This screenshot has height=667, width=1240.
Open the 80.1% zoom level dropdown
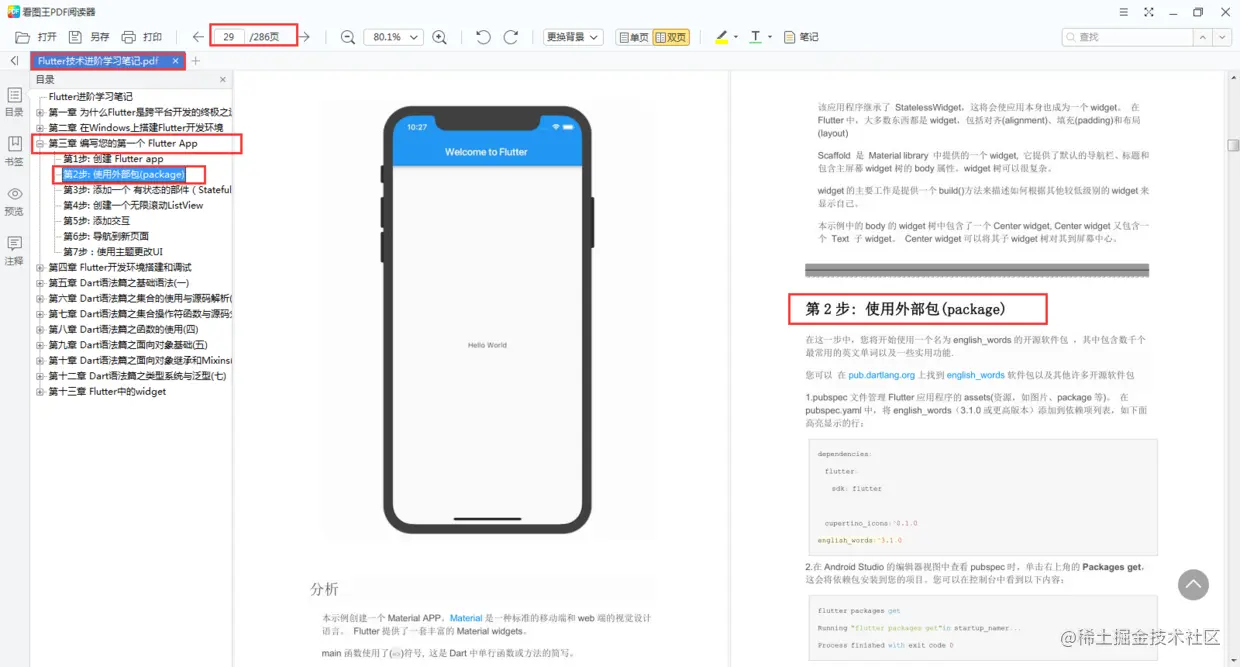393,37
